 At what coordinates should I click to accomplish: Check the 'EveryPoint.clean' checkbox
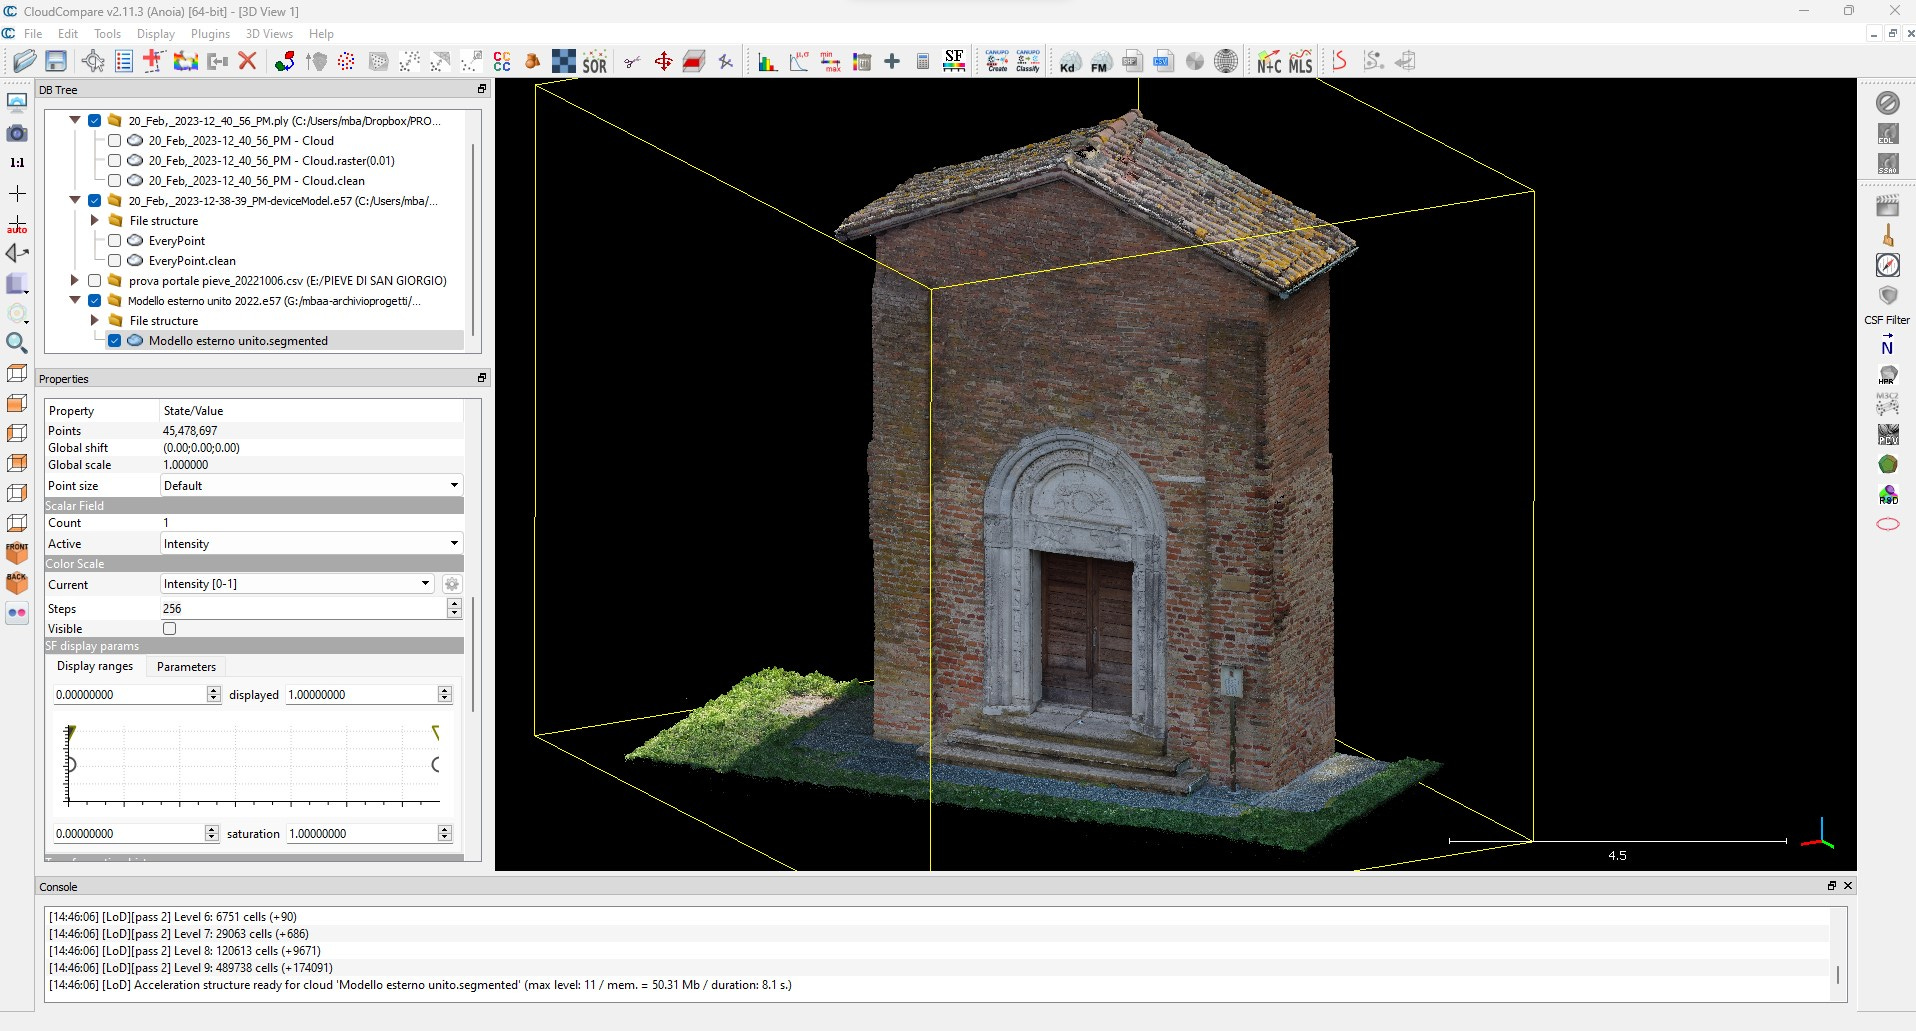coord(114,261)
